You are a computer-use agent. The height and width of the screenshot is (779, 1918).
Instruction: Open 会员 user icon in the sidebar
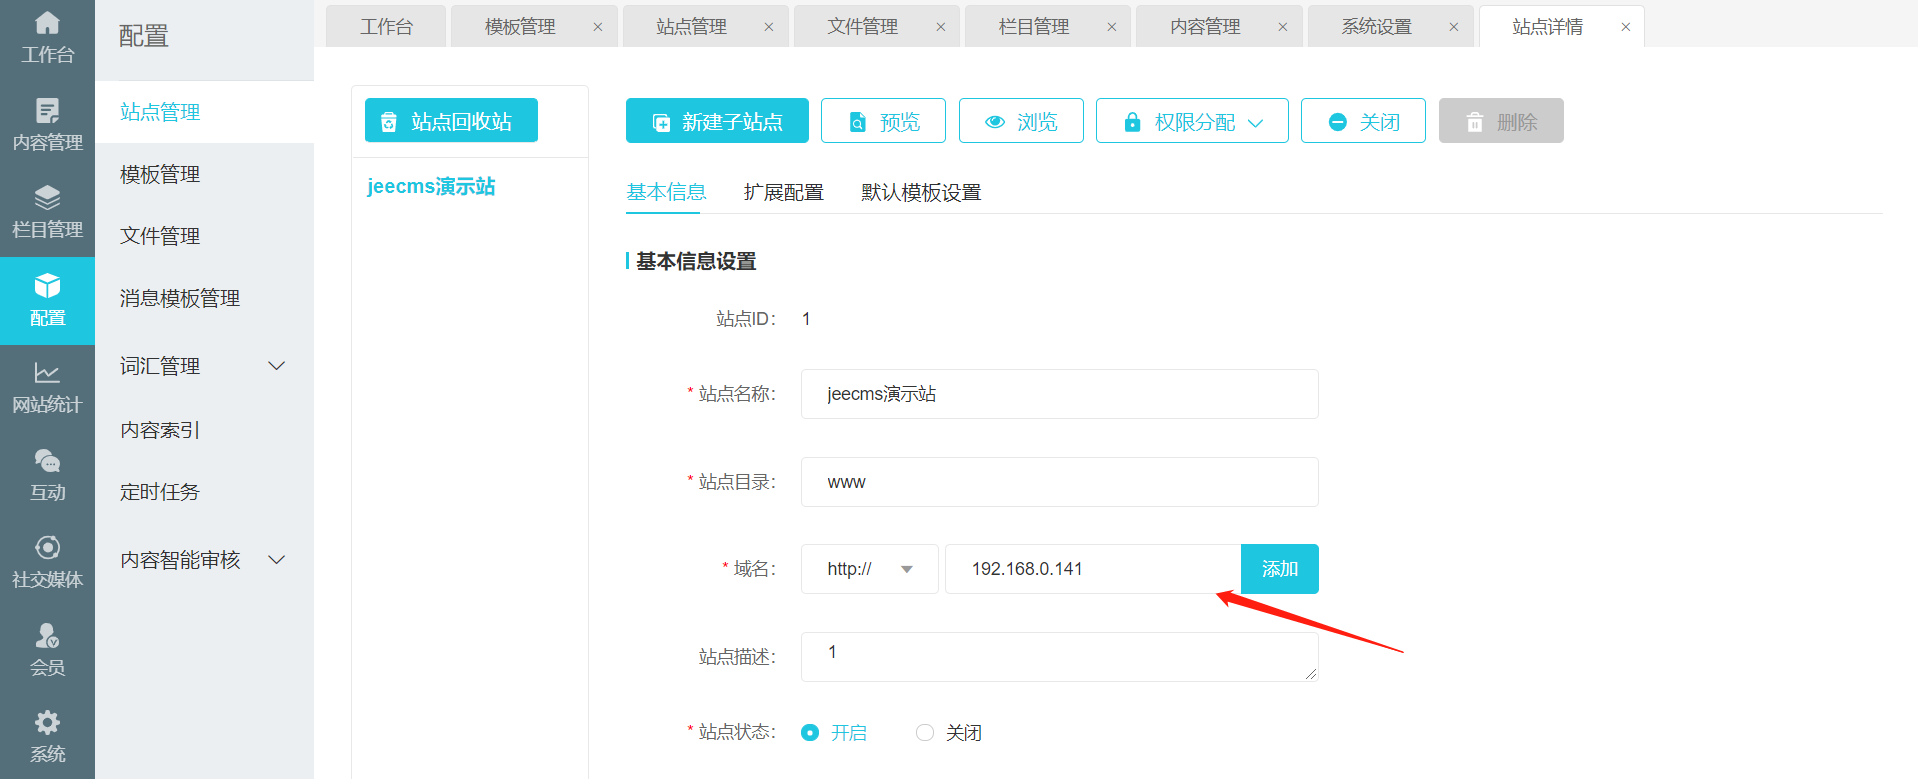(x=47, y=635)
